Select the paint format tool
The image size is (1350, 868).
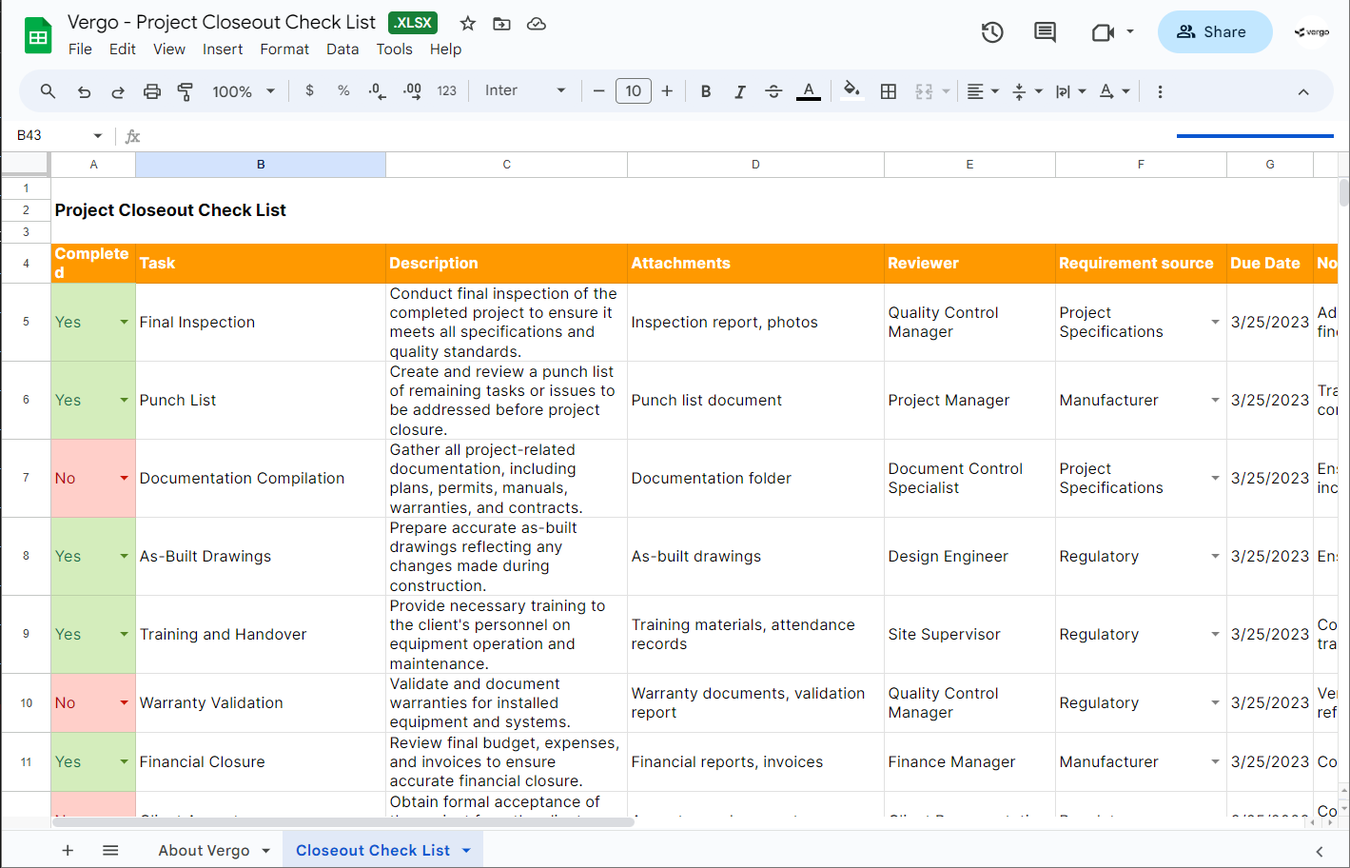tap(185, 91)
